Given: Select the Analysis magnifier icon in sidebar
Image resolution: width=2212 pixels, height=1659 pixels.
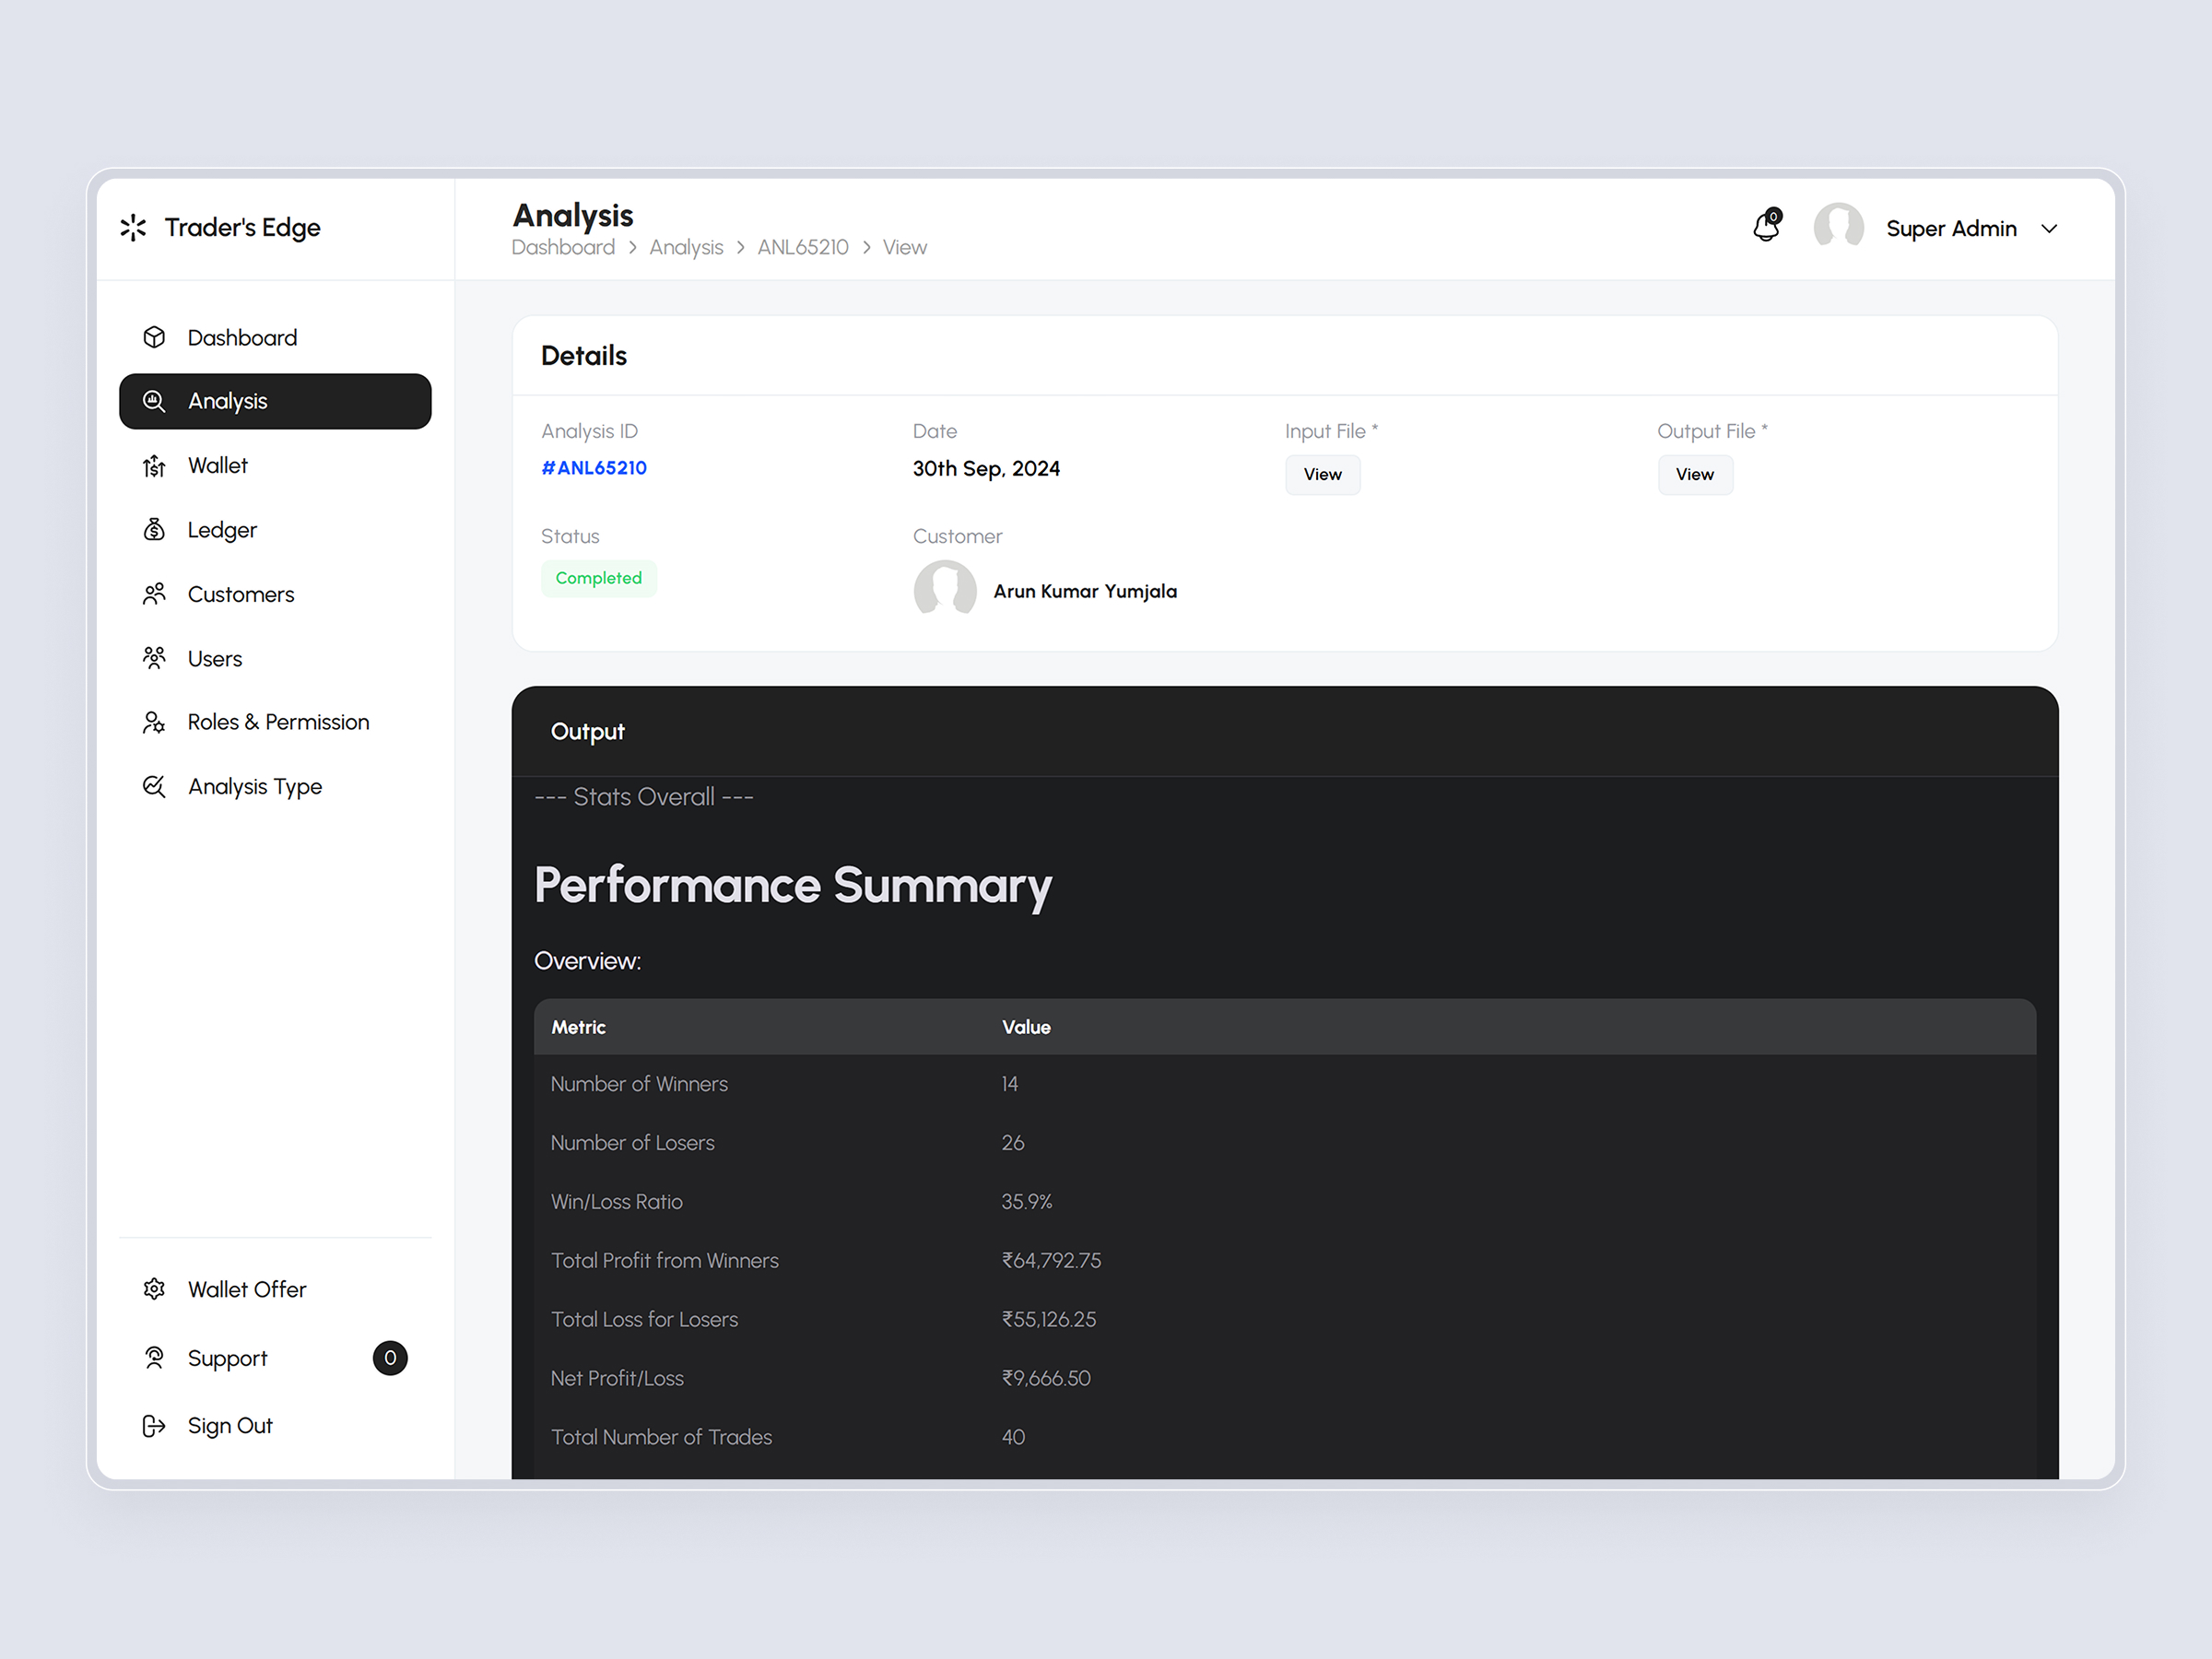Looking at the screenshot, I should [155, 401].
